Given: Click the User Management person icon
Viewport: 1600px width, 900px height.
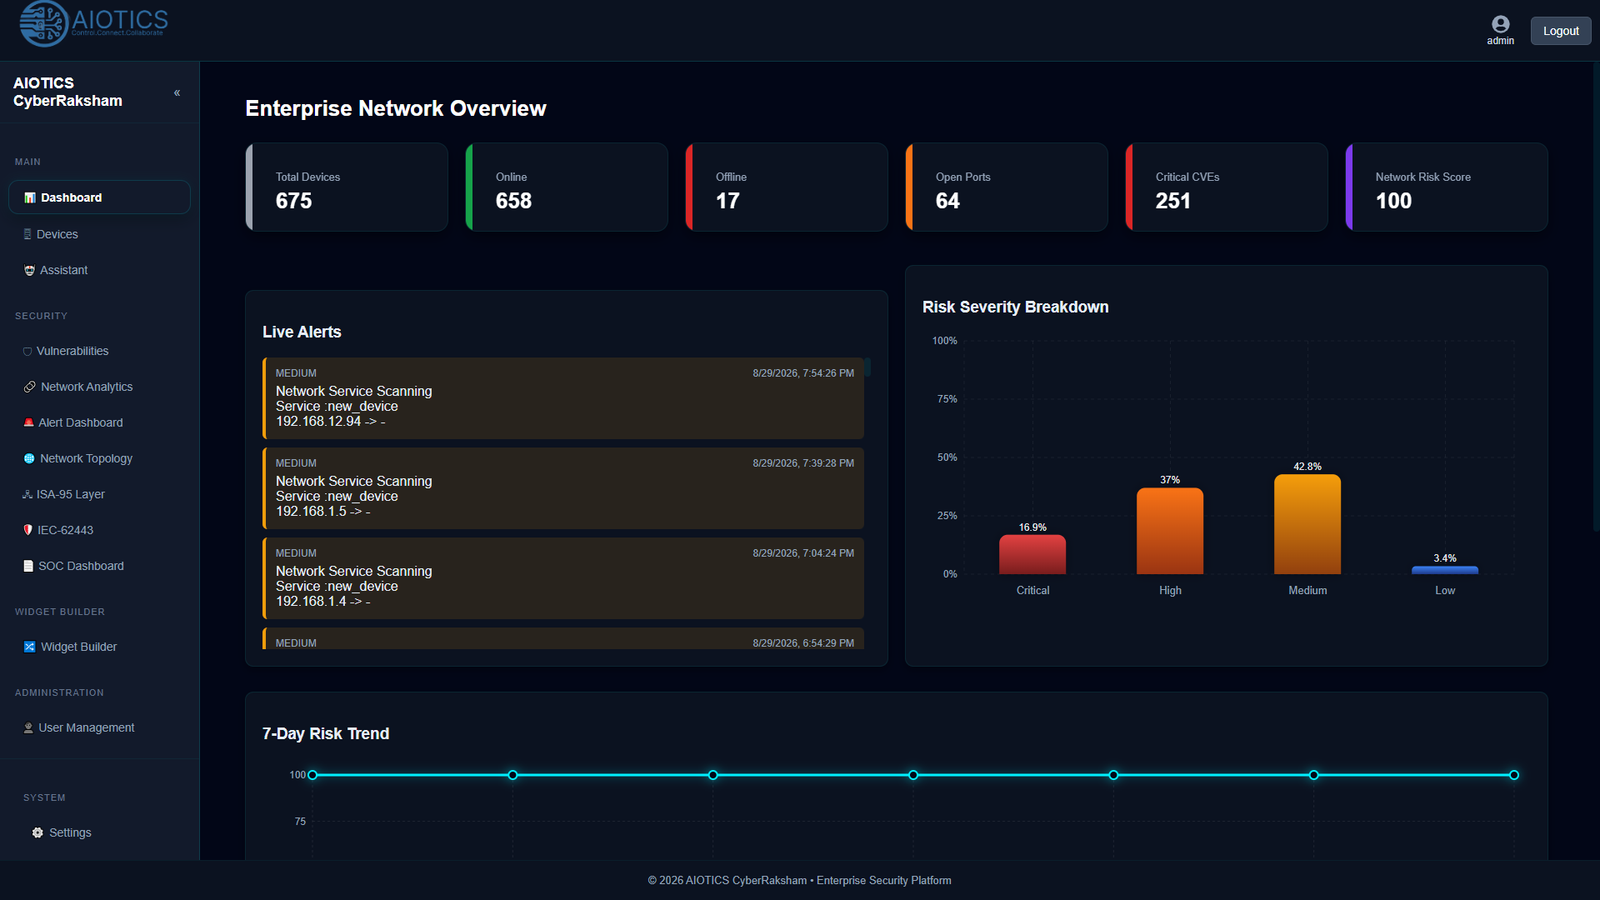Looking at the screenshot, I should pyautogui.click(x=29, y=728).
